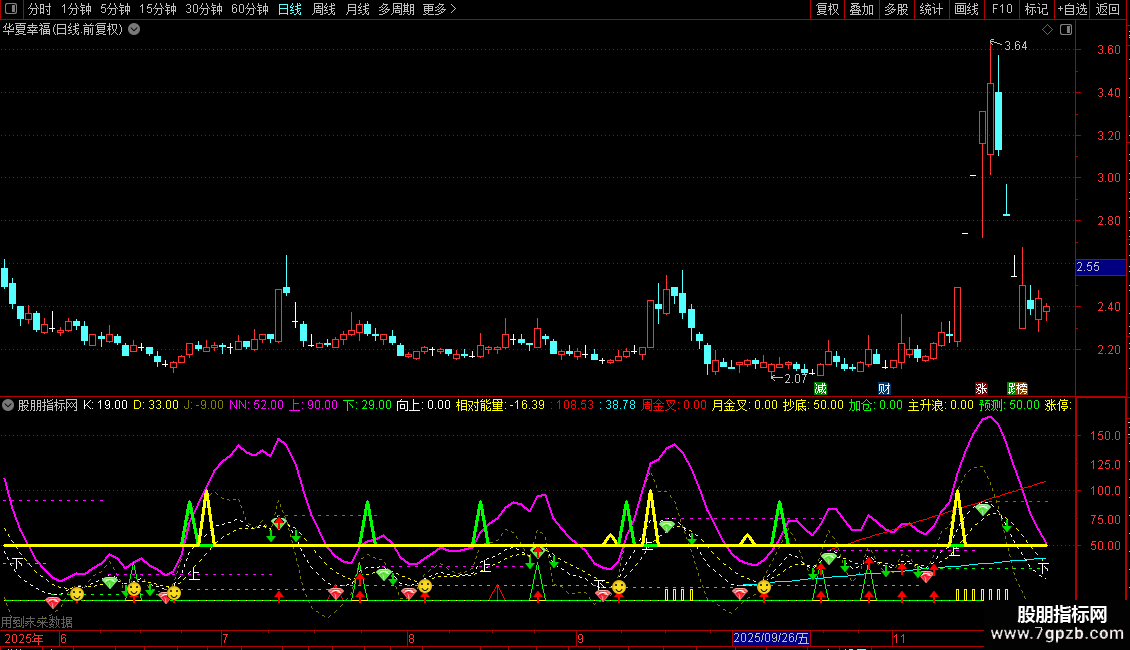Add stock with +自选 button

point(1072,9)
